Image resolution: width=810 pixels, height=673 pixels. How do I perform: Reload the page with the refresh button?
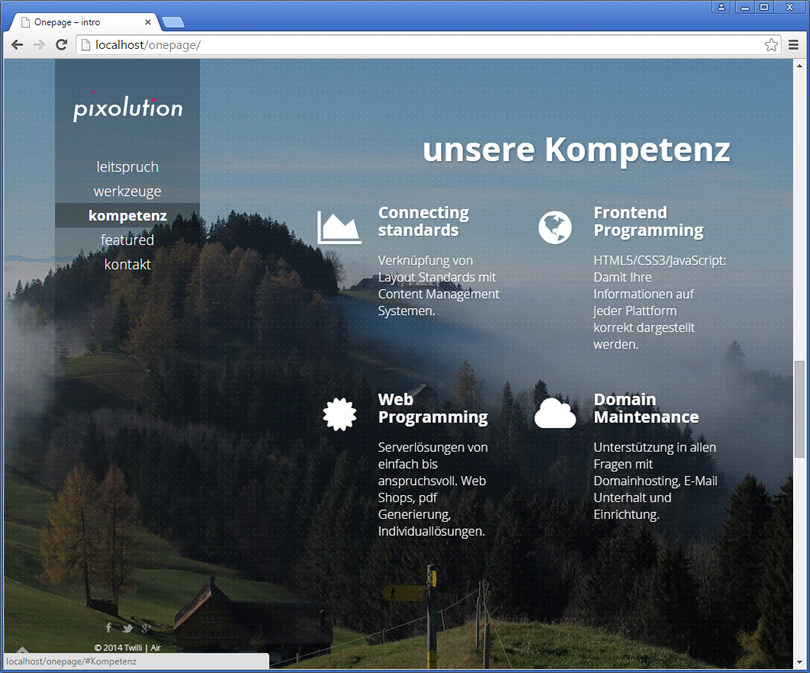[x=62, y=45]
